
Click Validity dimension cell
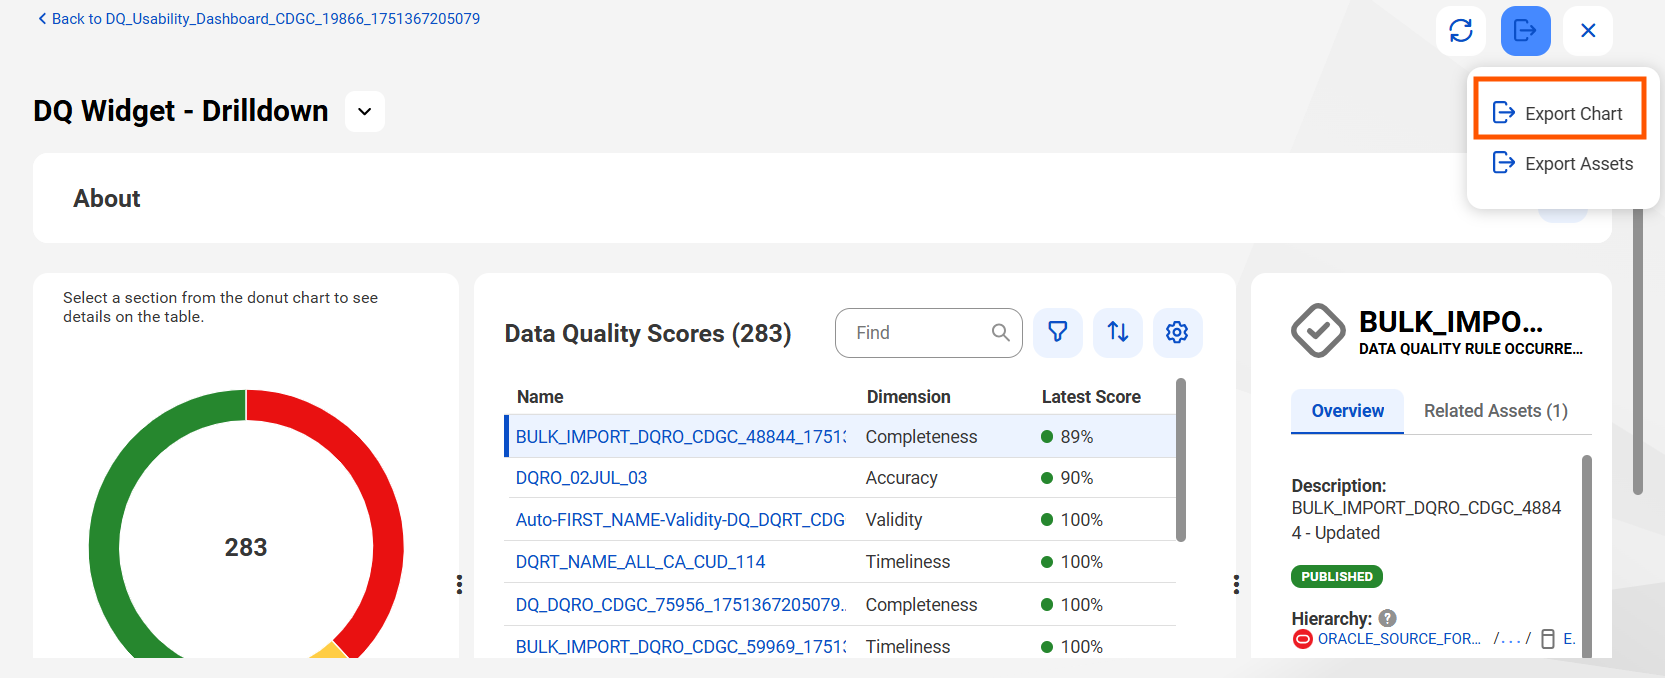[x=894, y=520]
